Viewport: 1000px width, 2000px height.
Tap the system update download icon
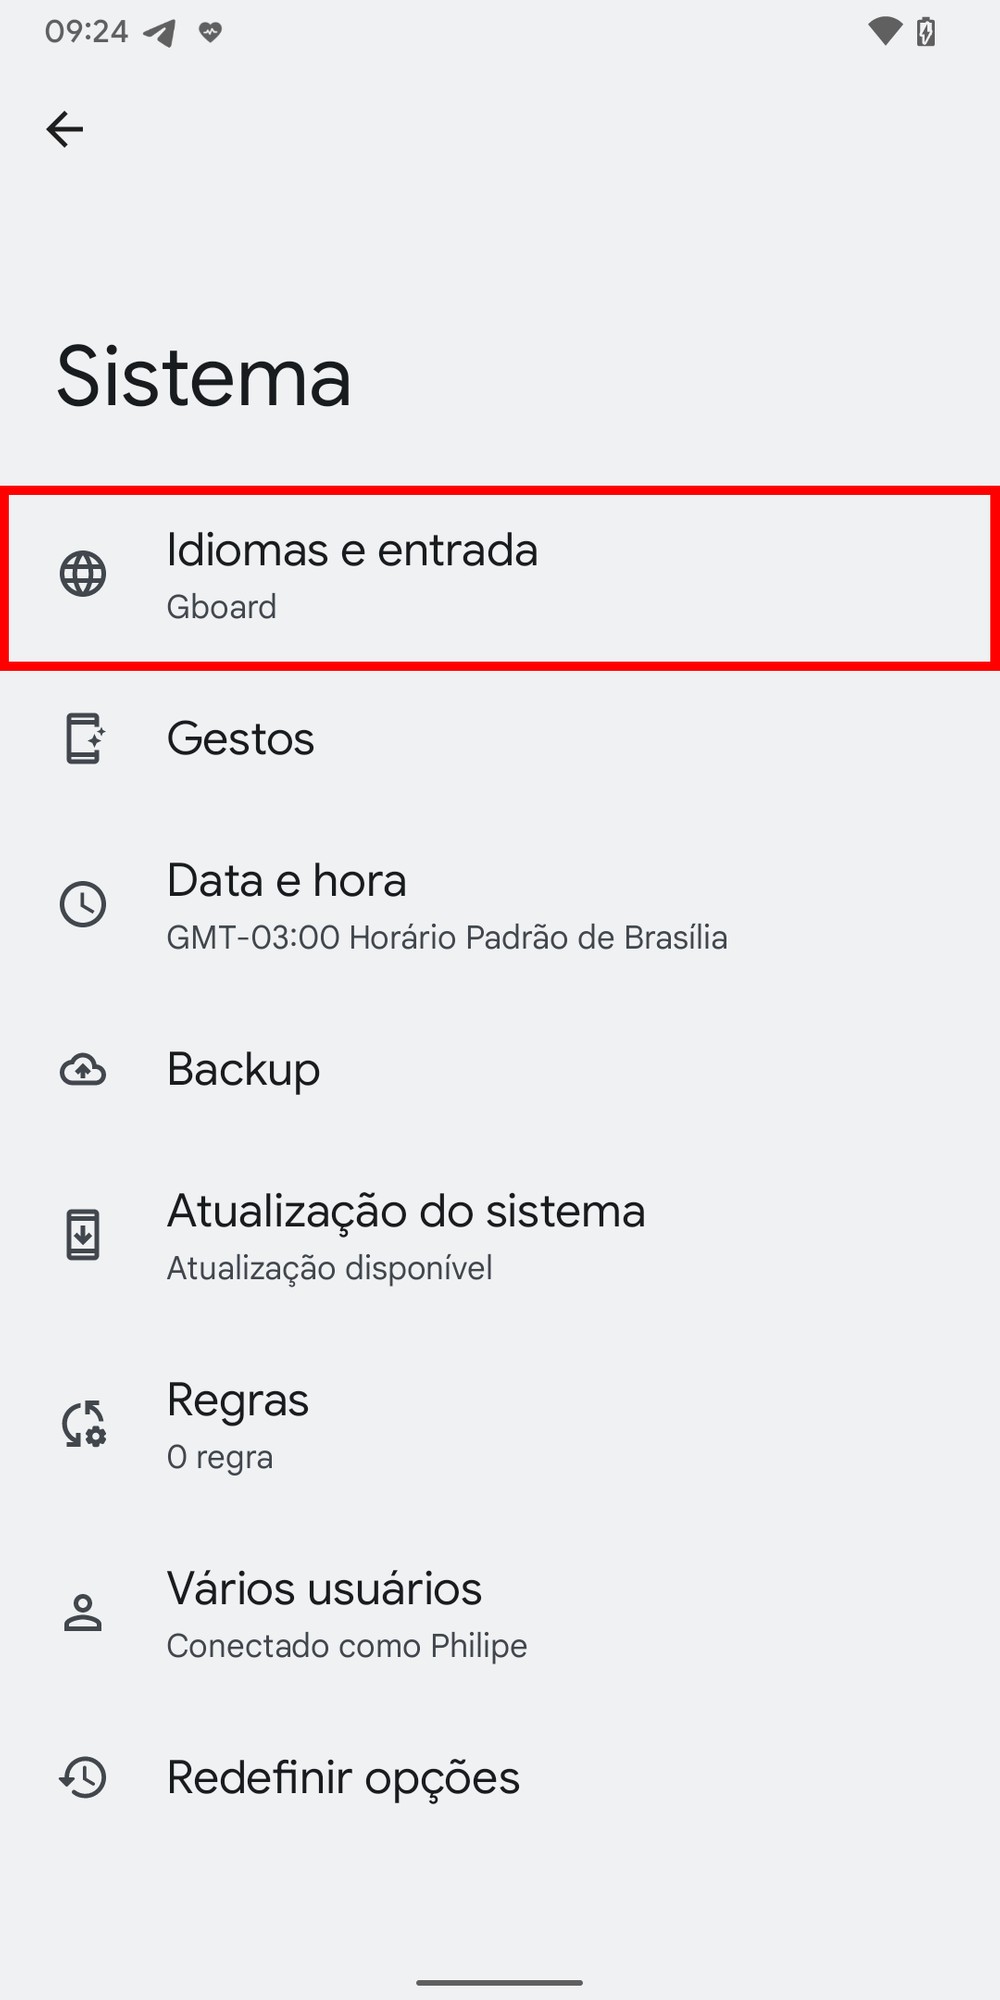[83, 1234]
